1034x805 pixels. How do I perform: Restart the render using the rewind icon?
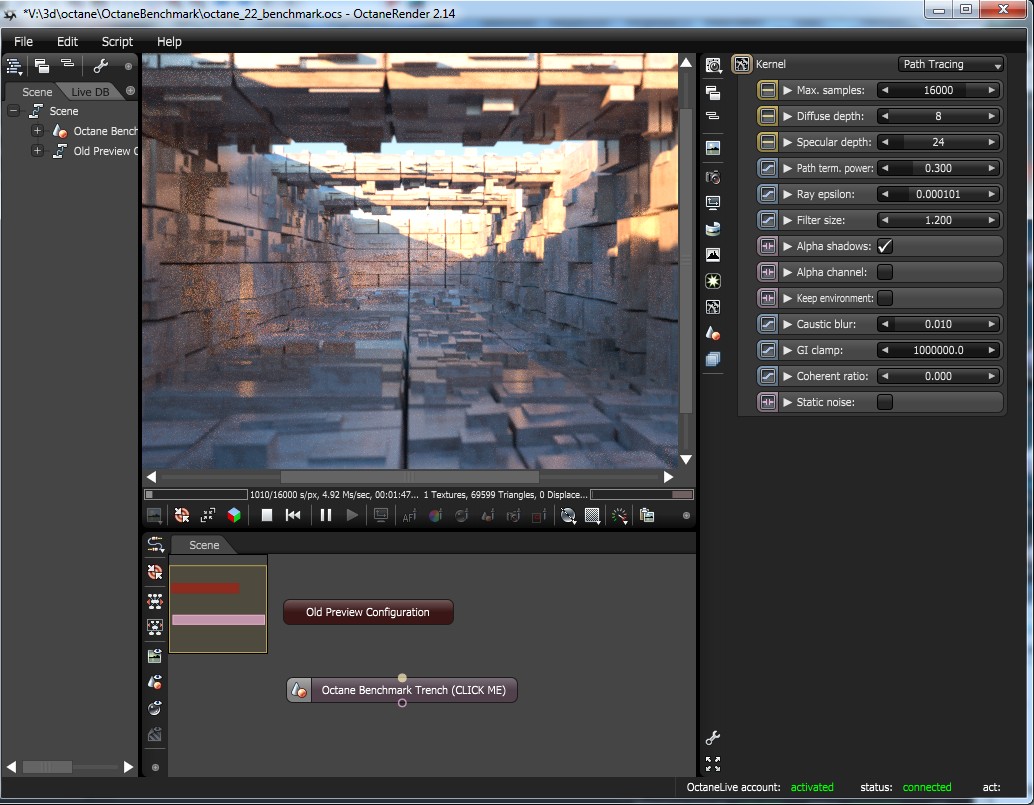293,515
